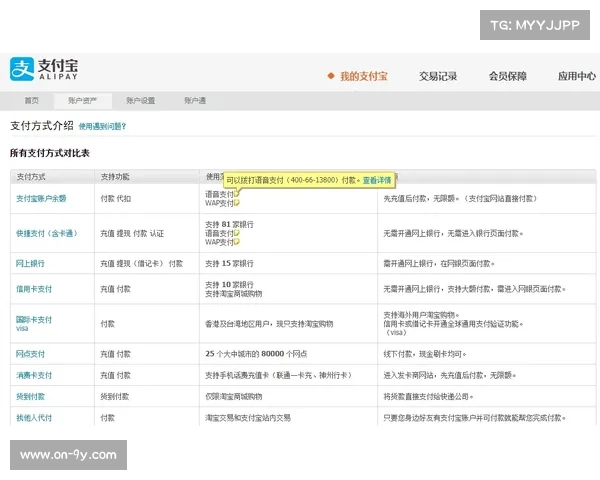600x480 pixels.
Task: Open the 国际卡支付 link
Action: (34, 320)
